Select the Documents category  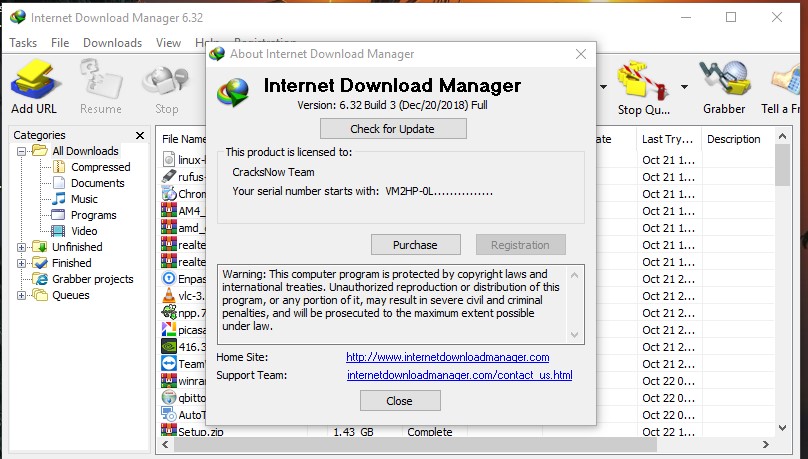[x=97, y=183]
